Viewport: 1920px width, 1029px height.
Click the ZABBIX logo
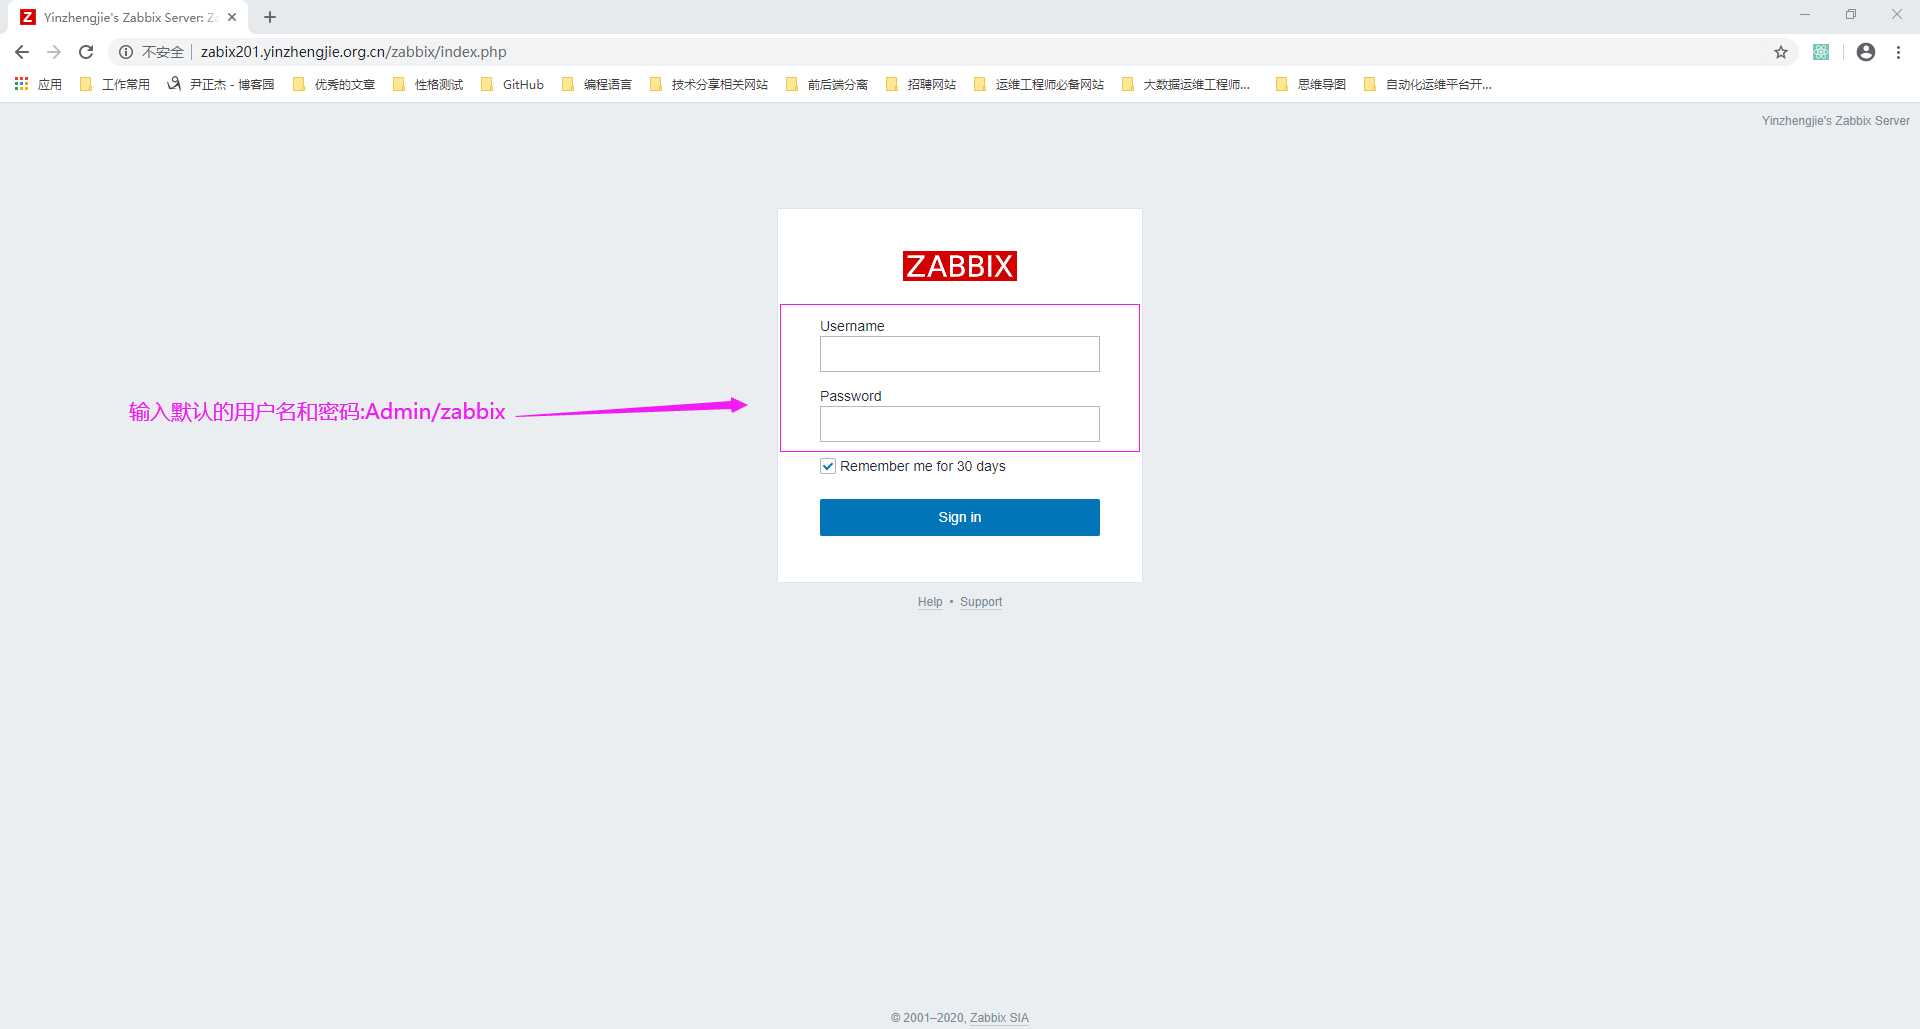959,266
